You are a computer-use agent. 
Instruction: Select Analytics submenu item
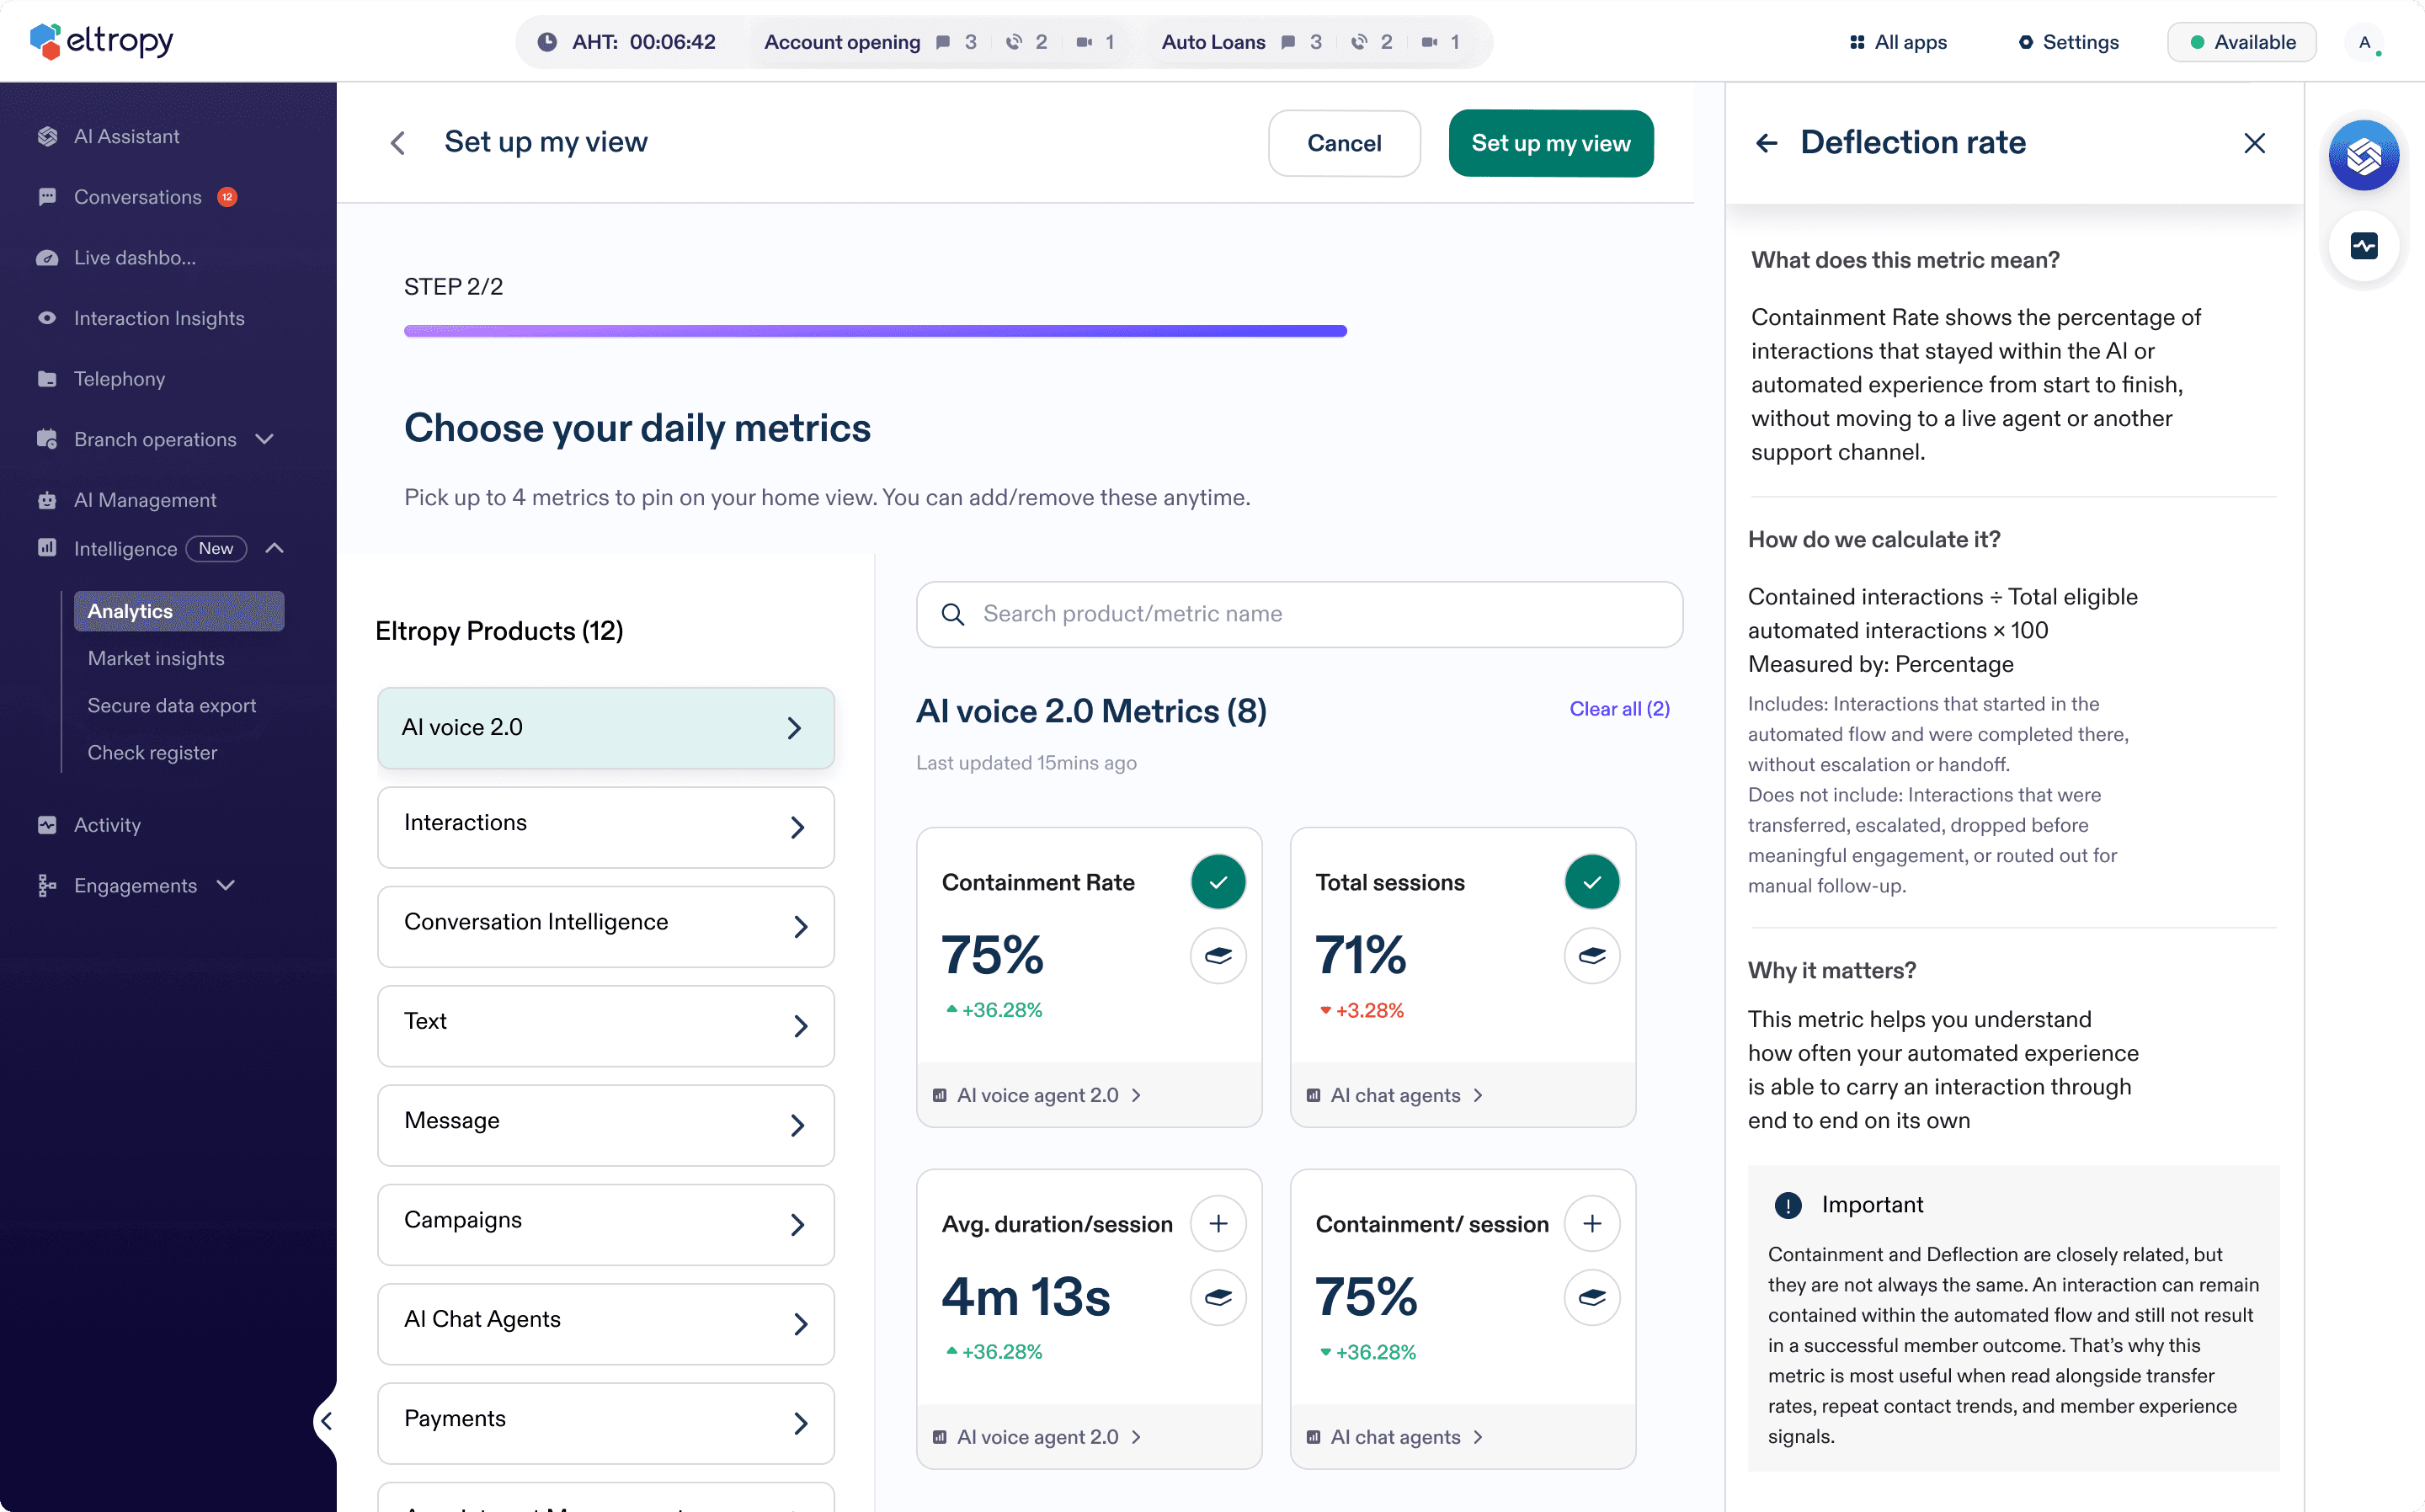(x=179, y=611)
